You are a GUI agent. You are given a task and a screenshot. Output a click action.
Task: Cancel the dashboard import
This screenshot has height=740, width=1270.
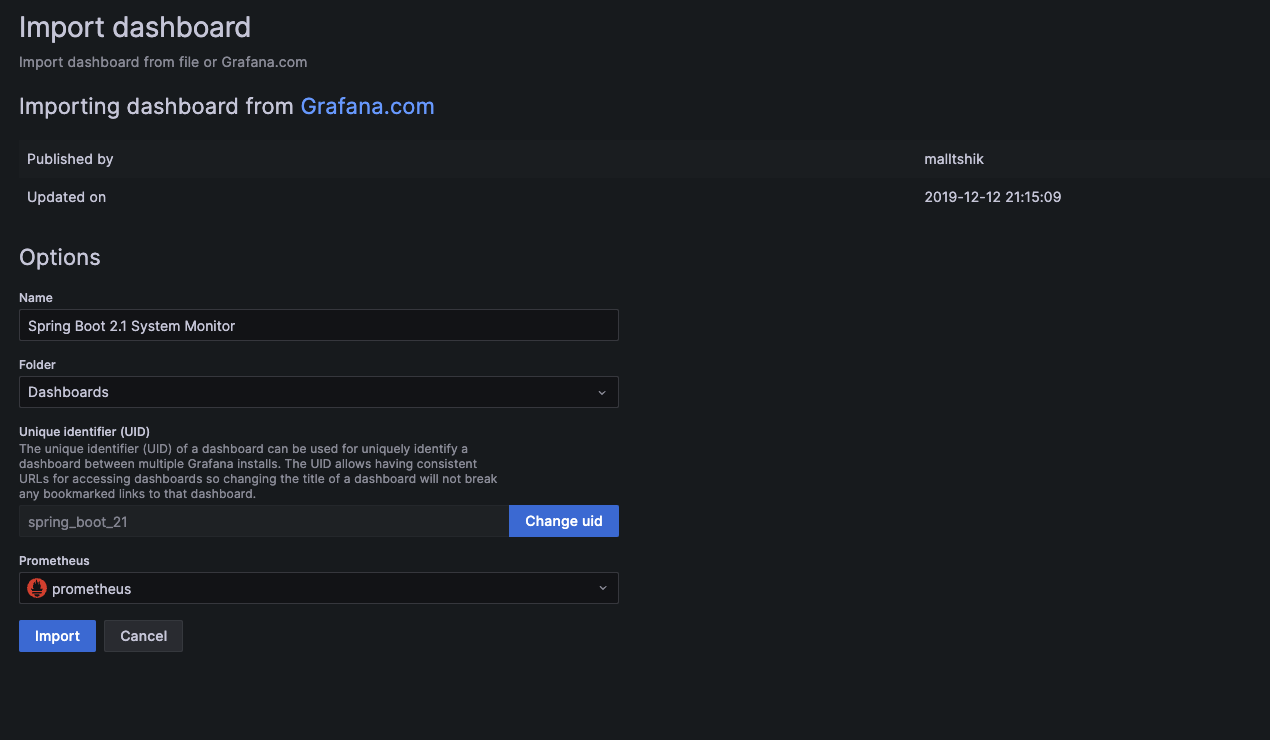click(x=143, y=636)
